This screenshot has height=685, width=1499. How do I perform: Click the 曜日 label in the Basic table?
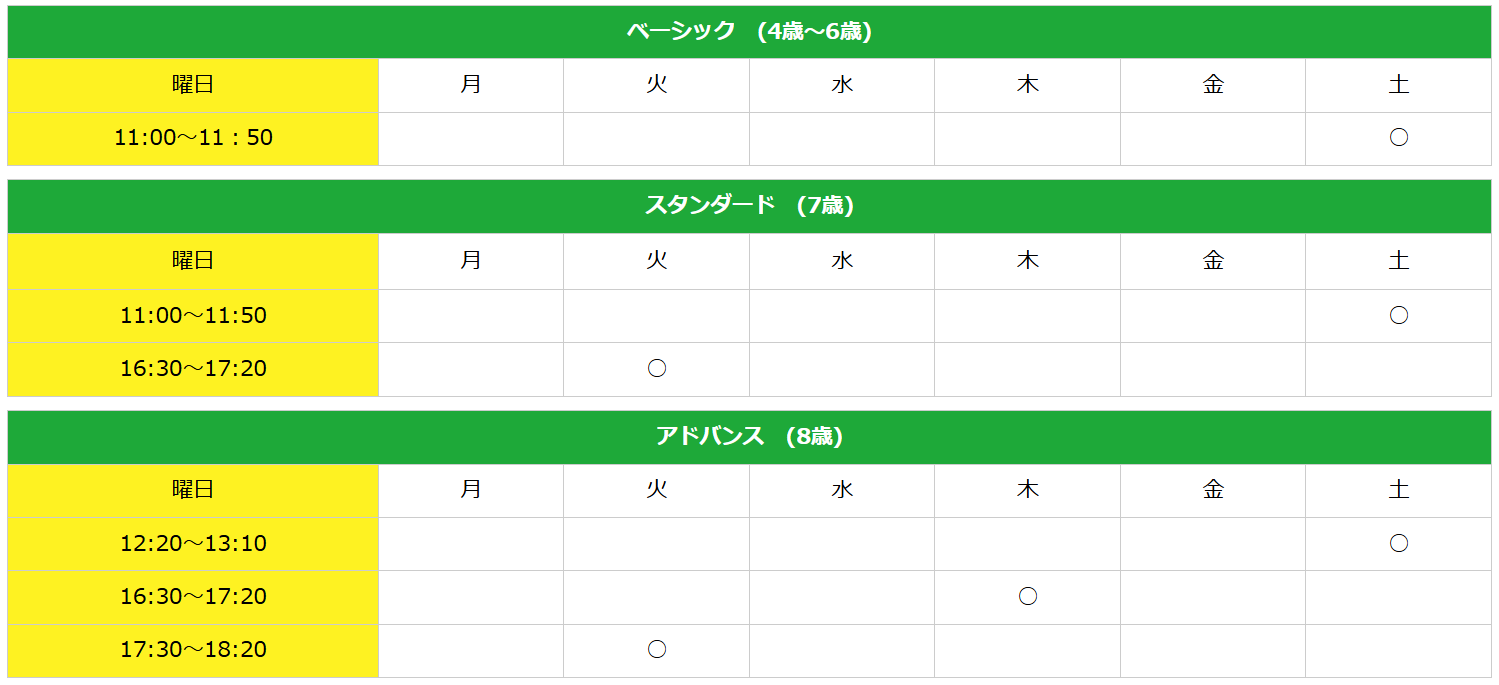[x=193, y=85]
